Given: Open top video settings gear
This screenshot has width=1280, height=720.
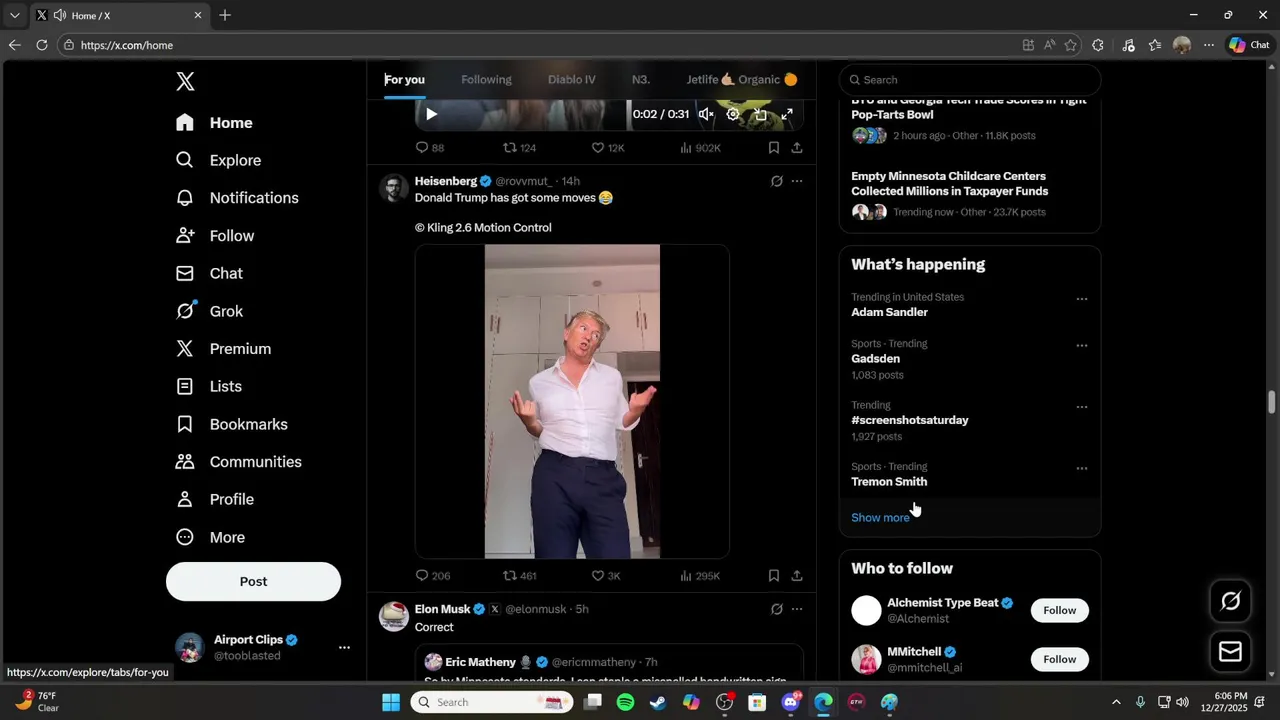Looking at the screenshot, I should 733,114.
